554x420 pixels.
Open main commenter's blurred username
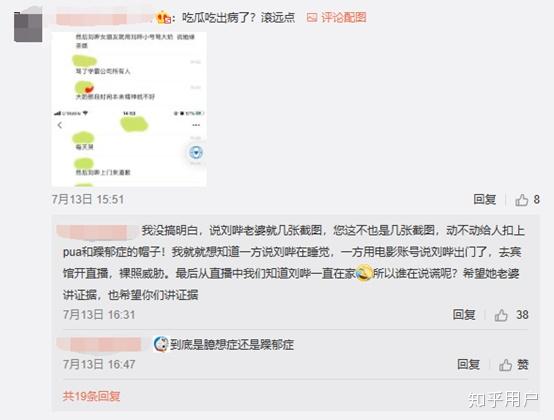(x=102, y=18)
